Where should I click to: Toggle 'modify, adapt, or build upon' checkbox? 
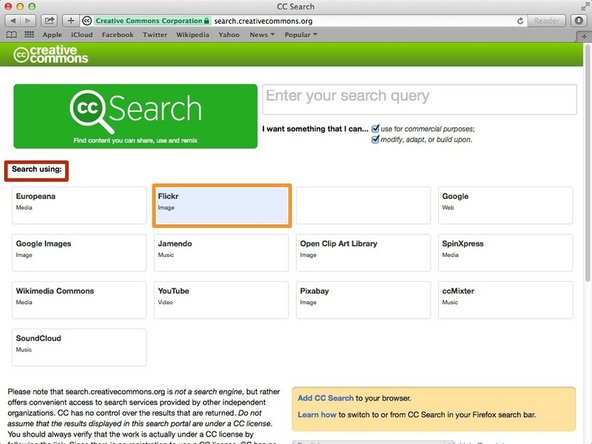[x=375, y=140]
